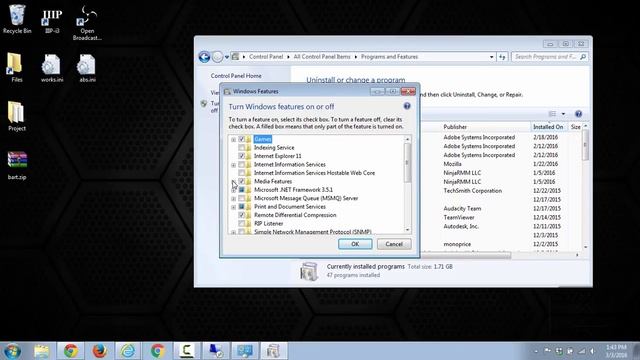Screen dimensions: 640x360
Task: Expand the Print and Document Services node
Action: [x=233, y=207]
